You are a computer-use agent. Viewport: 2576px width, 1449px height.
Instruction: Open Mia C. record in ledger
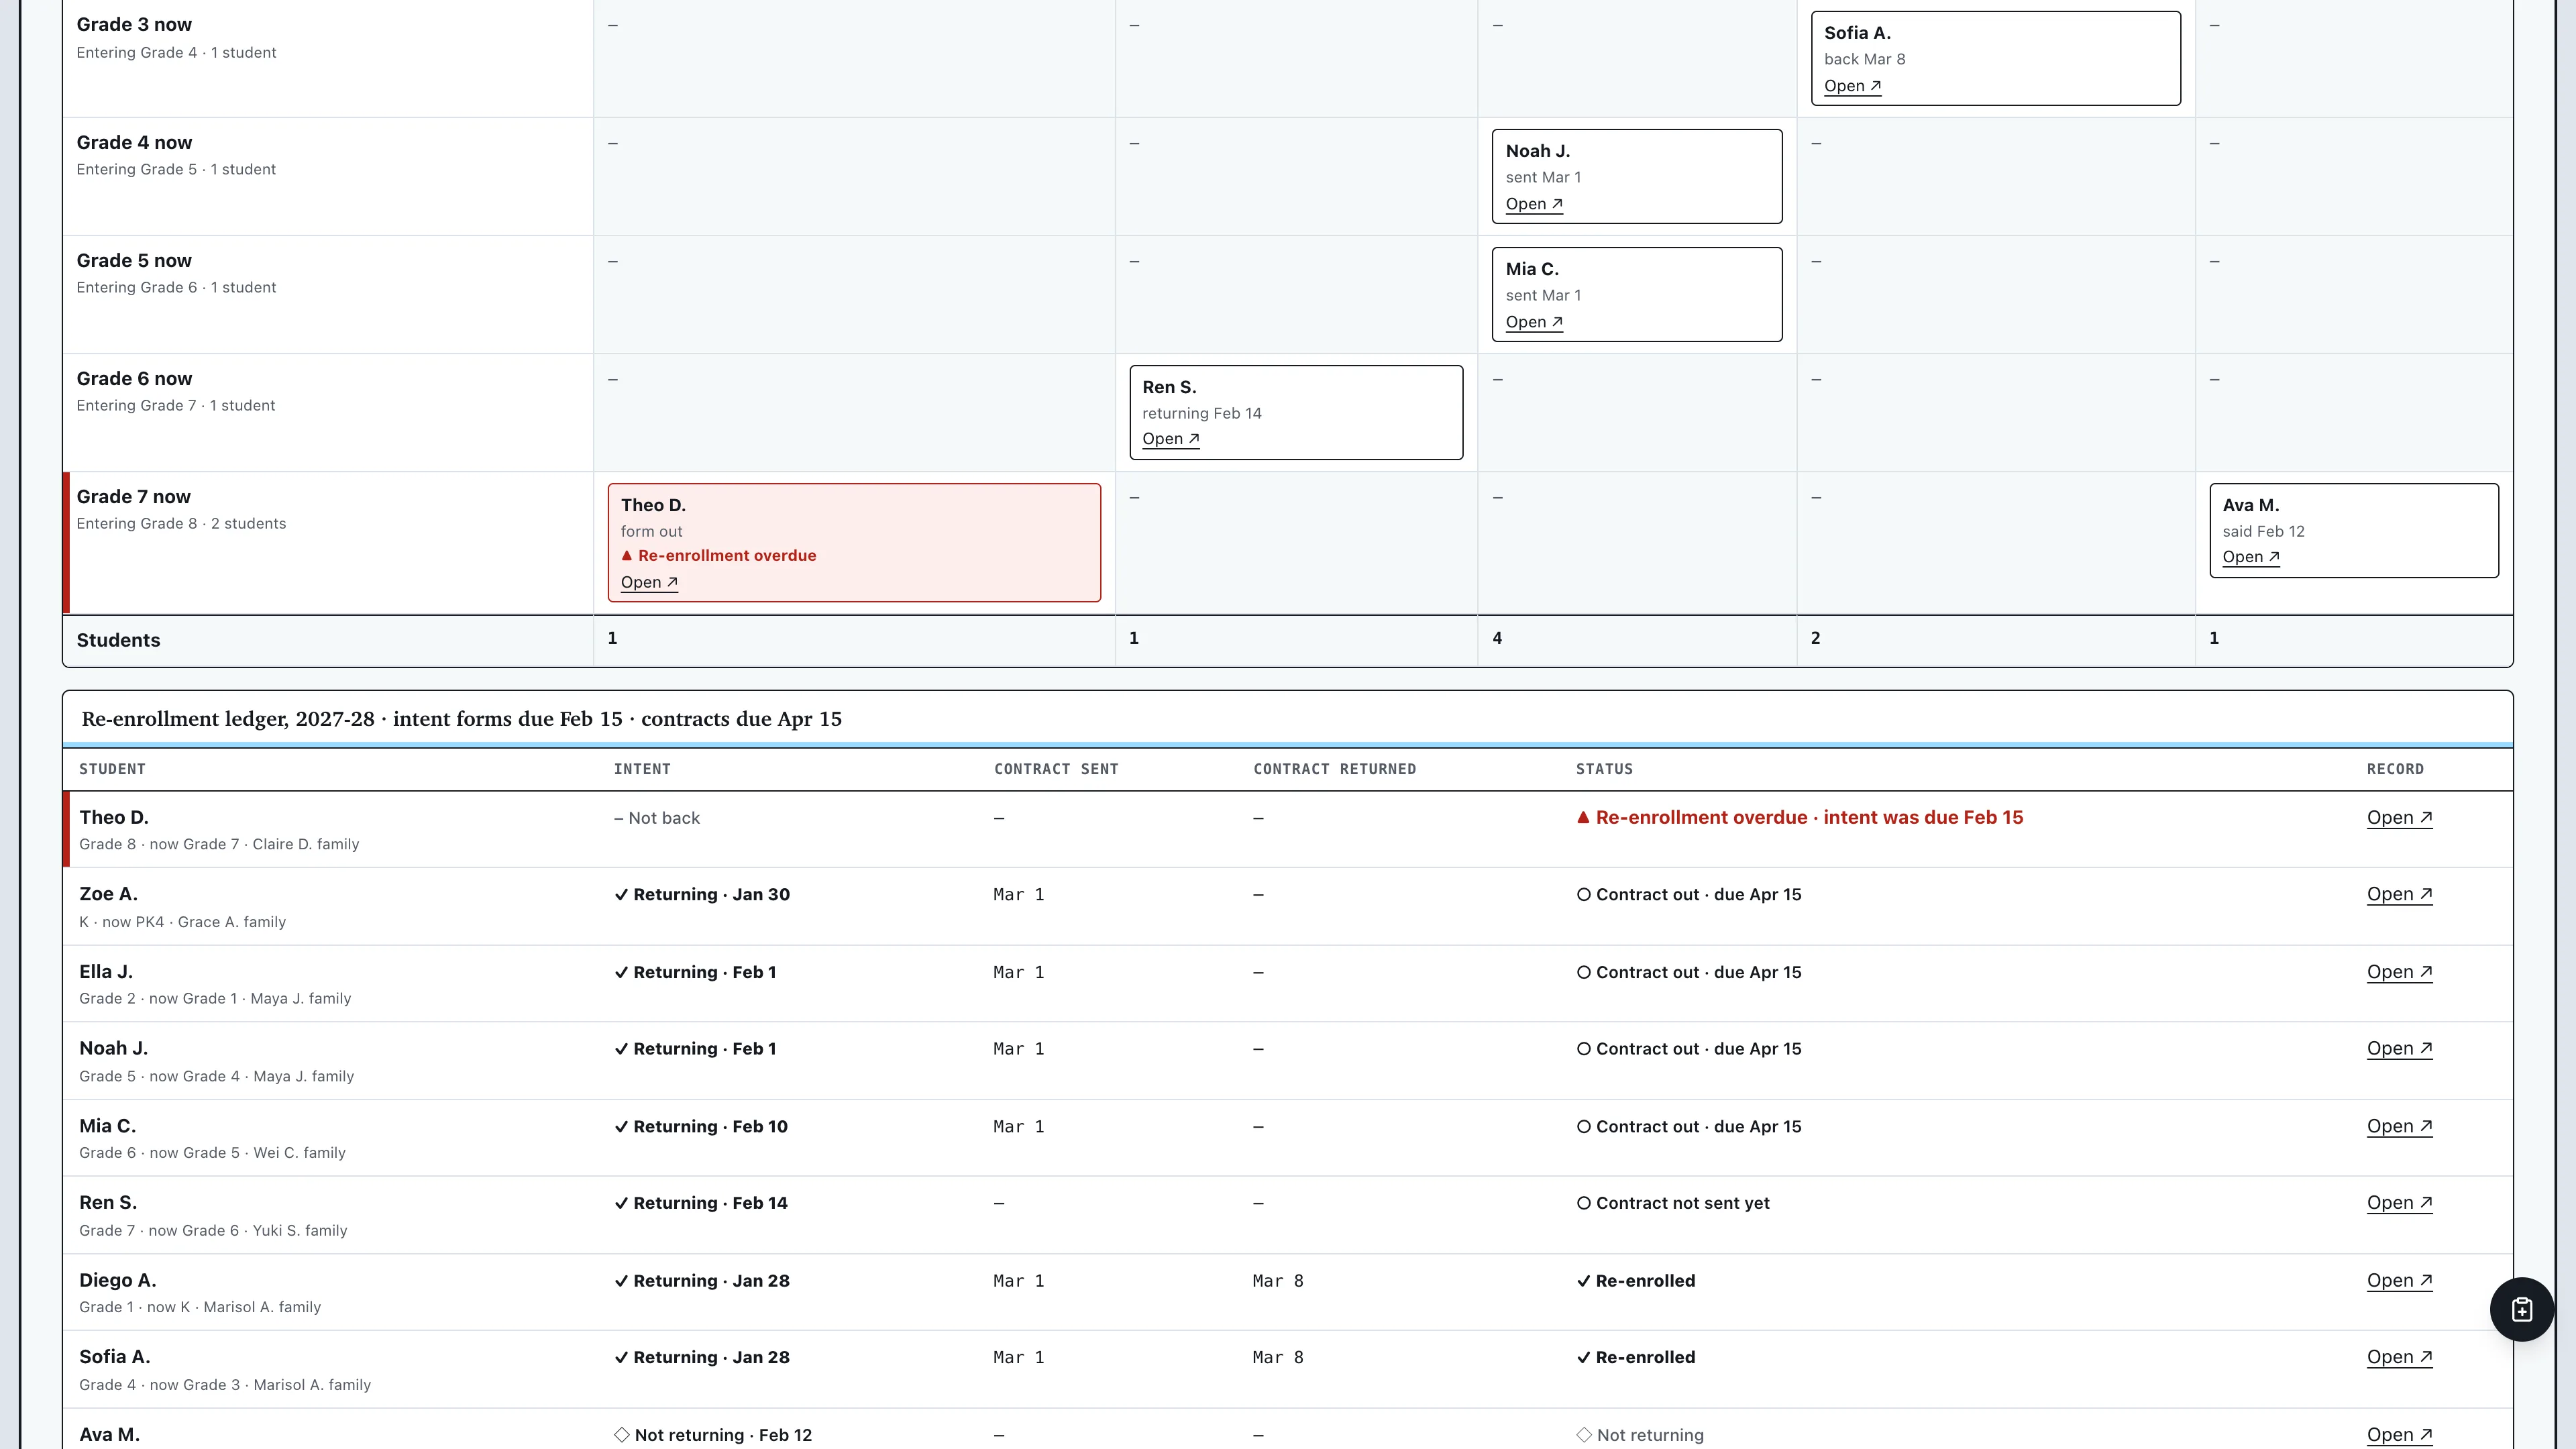tap(2399, 1127)
